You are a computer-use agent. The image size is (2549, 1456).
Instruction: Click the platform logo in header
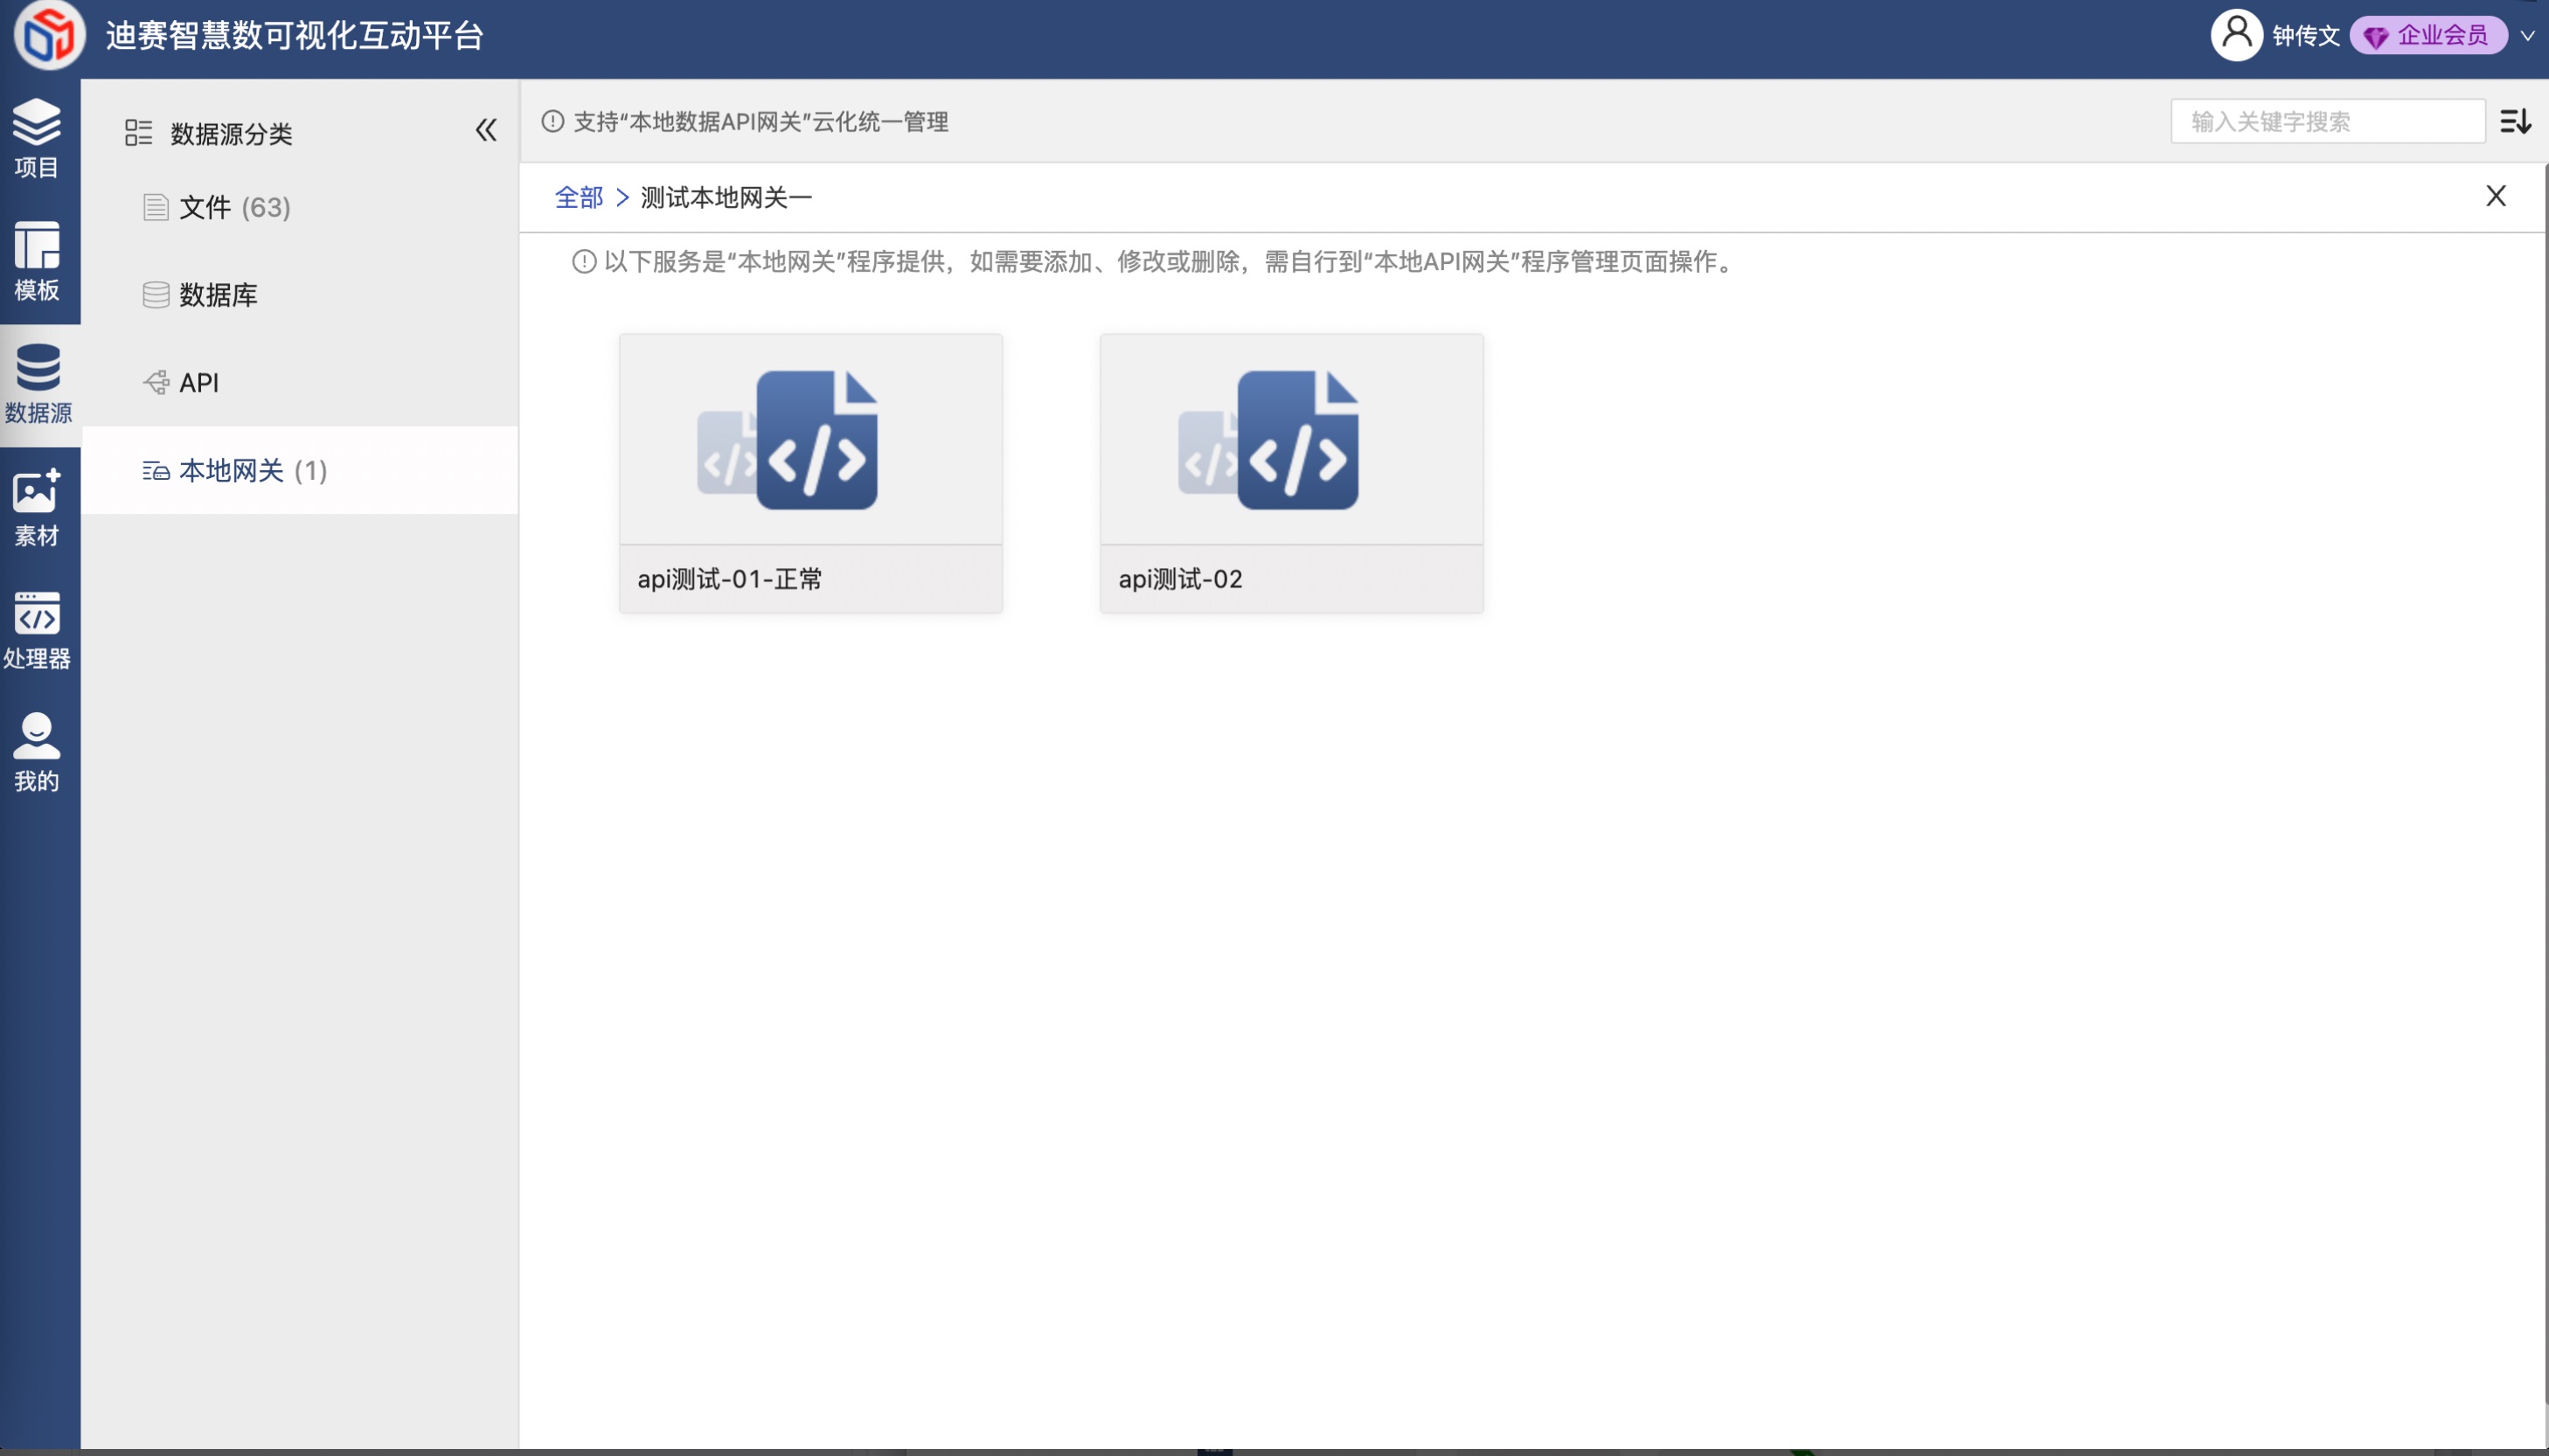click(48, 36)
